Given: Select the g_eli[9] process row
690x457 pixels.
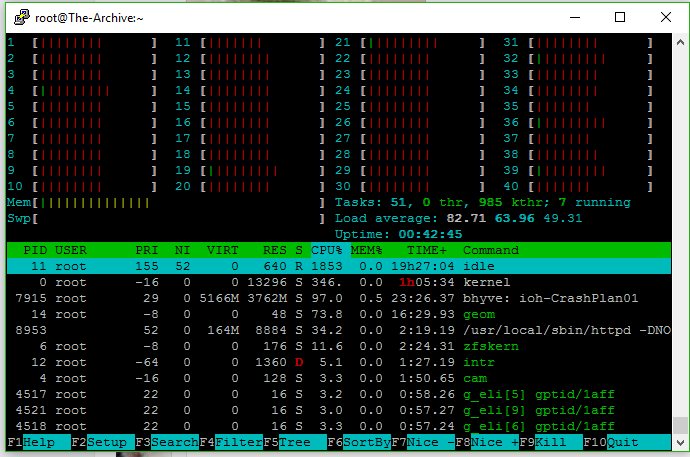Looking at the screenshot, I should point(339,410).
